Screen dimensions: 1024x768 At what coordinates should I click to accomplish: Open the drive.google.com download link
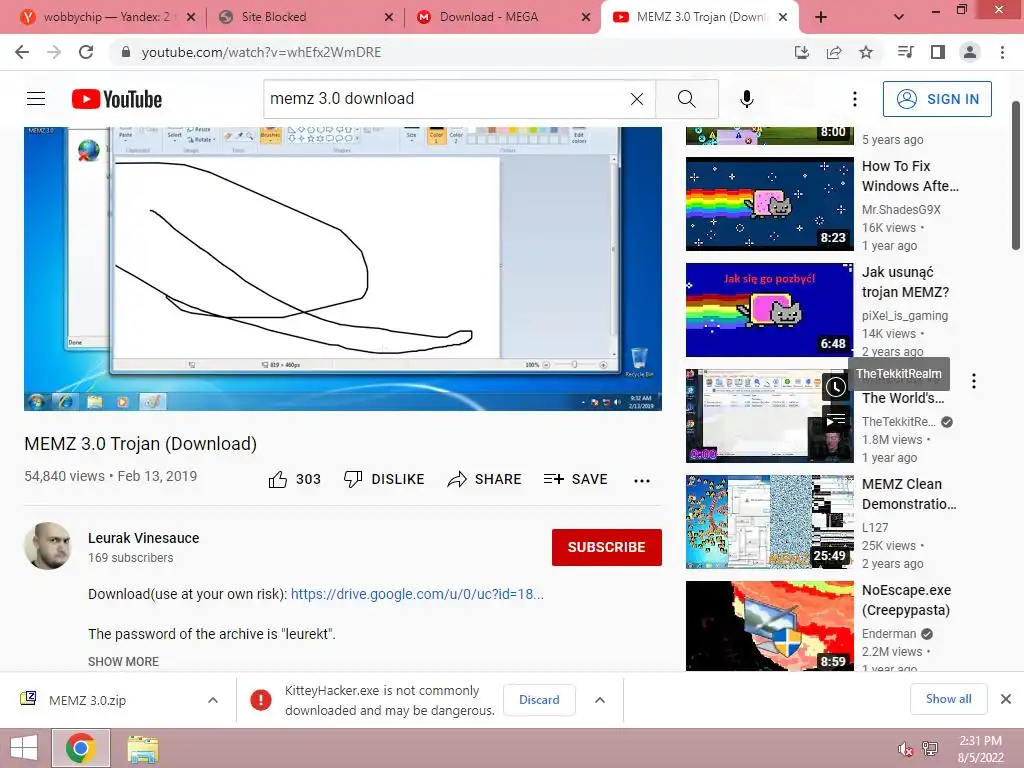[x=417, y=594]
